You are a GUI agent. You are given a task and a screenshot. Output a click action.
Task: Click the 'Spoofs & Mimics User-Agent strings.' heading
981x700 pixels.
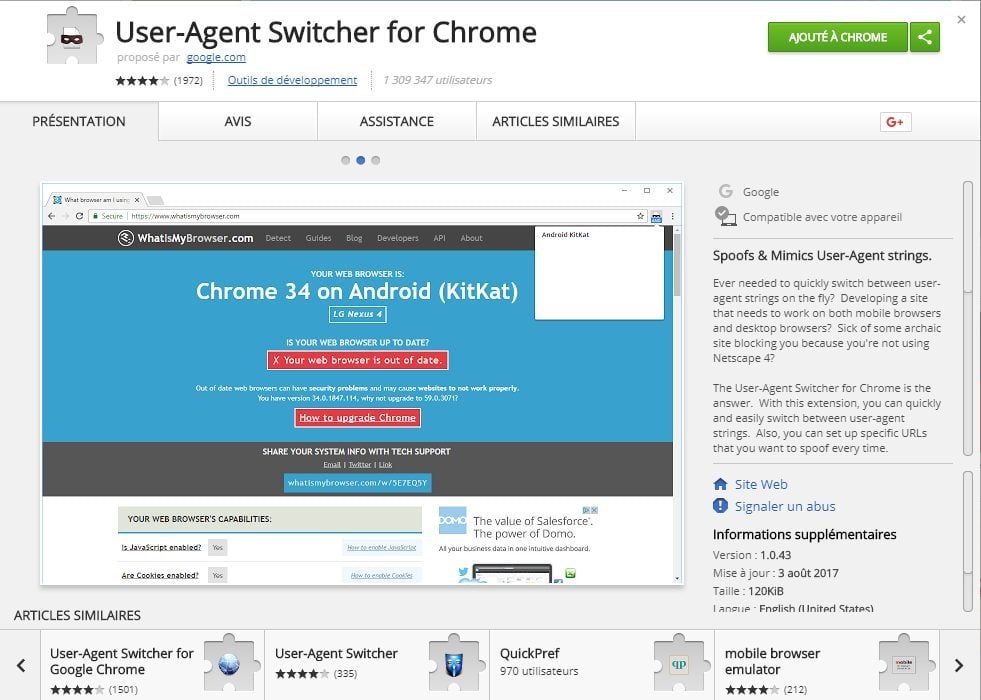pyautogui.click(x=822, y=255)
